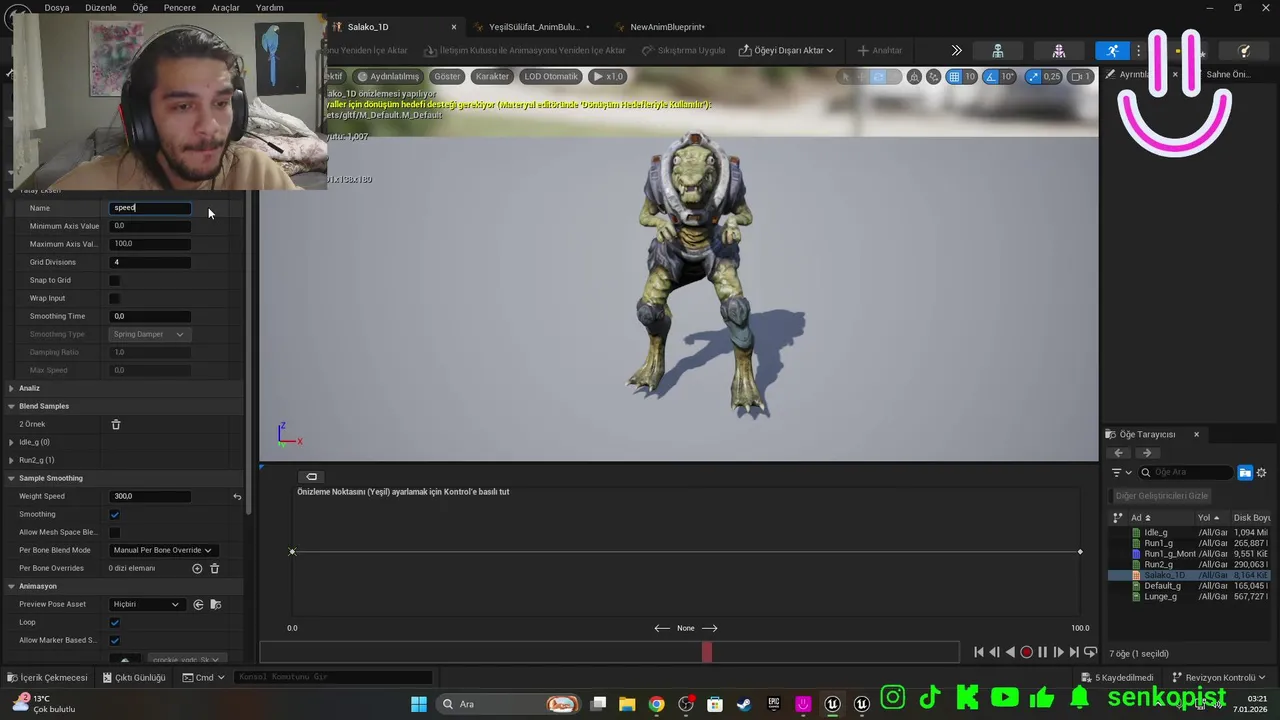Open the Araçlar menu

coord(226,7)
